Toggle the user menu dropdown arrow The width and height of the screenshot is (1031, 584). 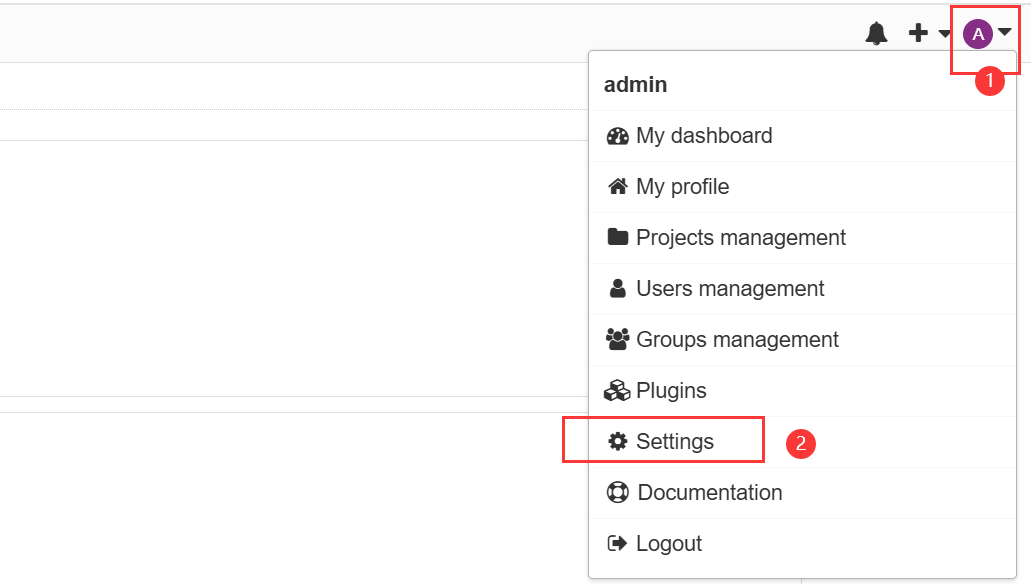coord(1004,31)
